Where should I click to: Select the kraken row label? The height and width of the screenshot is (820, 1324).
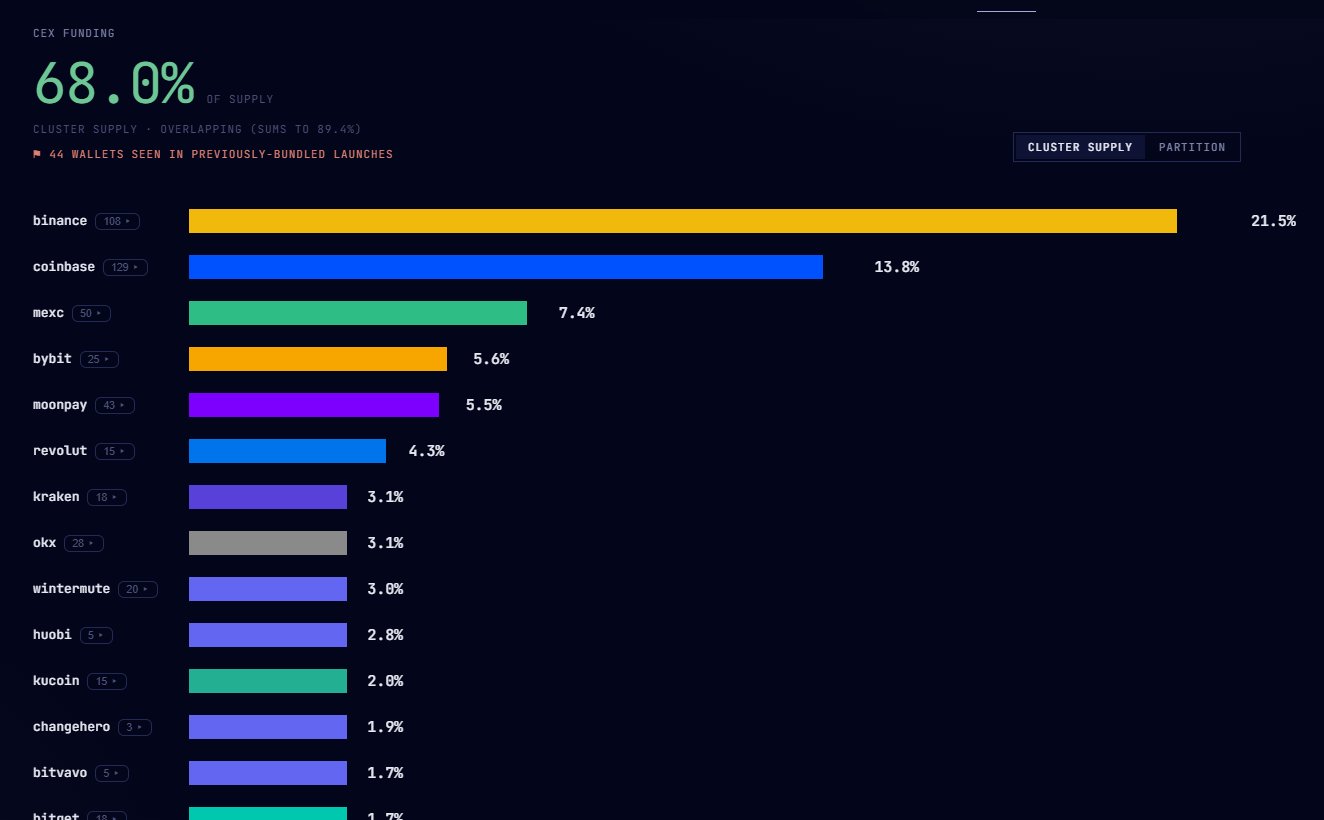point(56,497)
